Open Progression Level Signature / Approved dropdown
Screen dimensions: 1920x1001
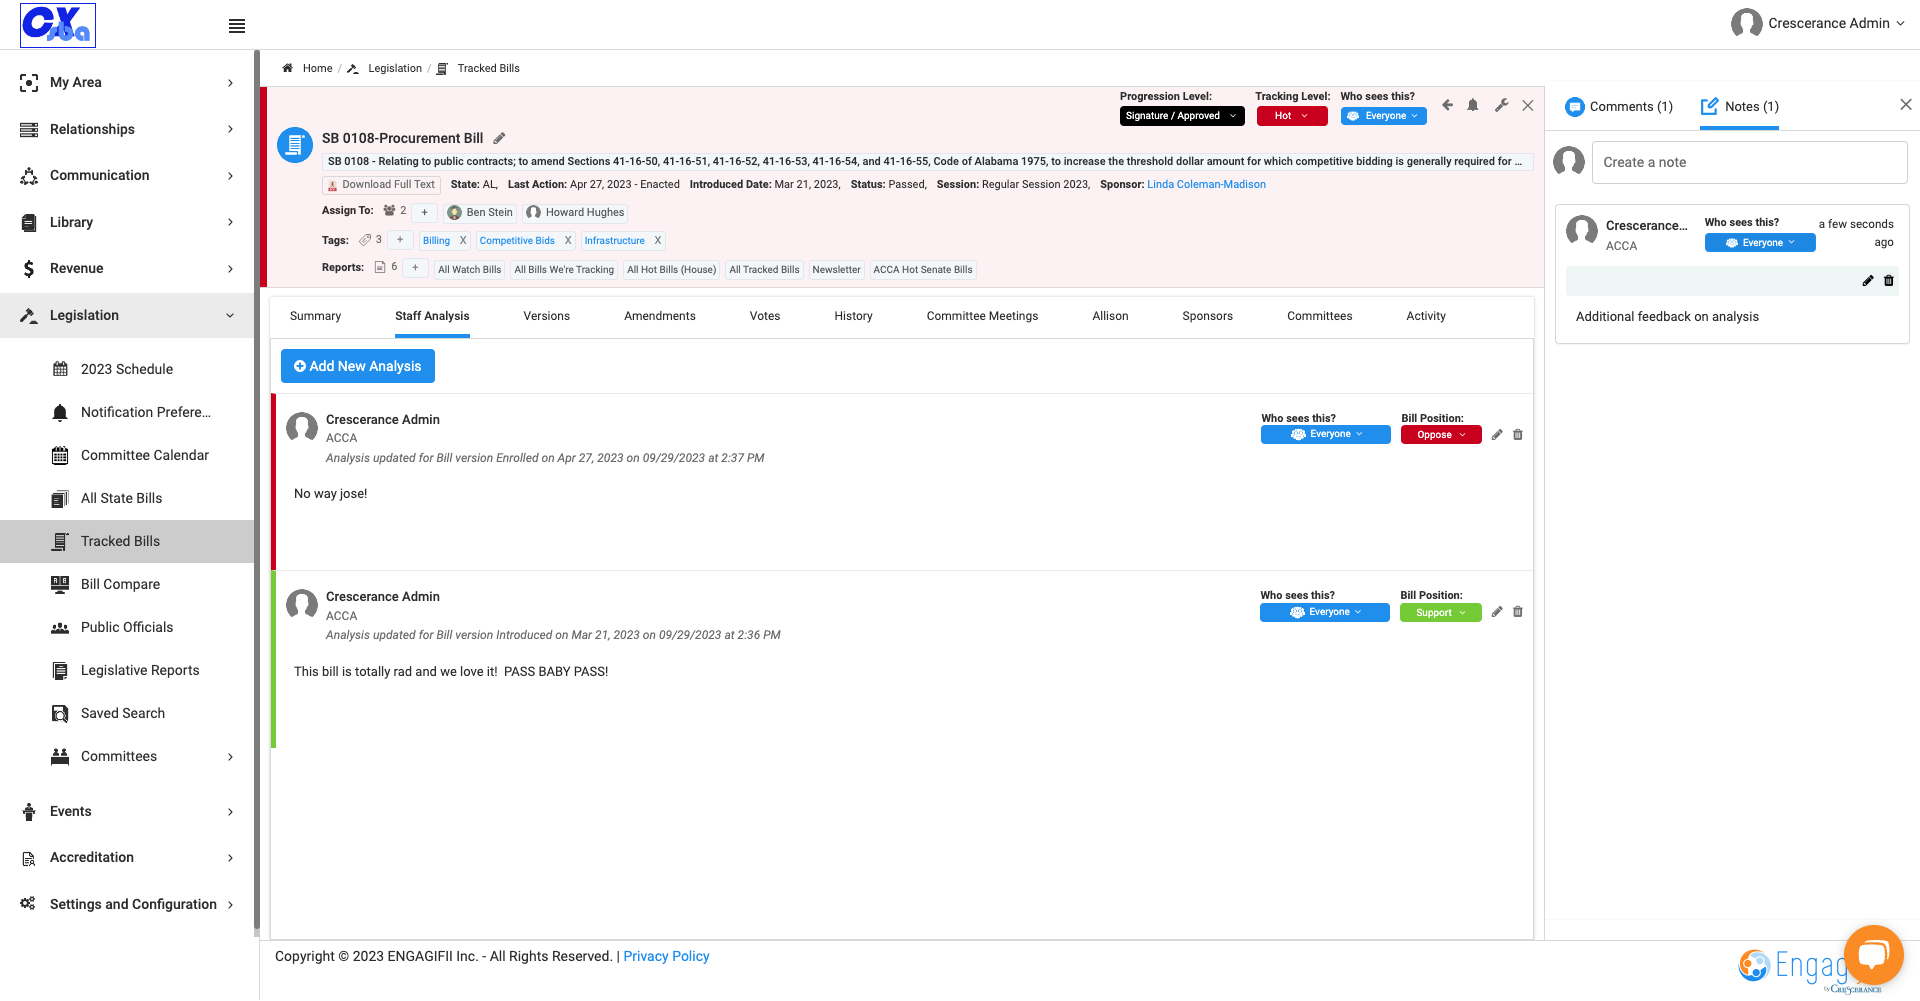coord(1182,116)
